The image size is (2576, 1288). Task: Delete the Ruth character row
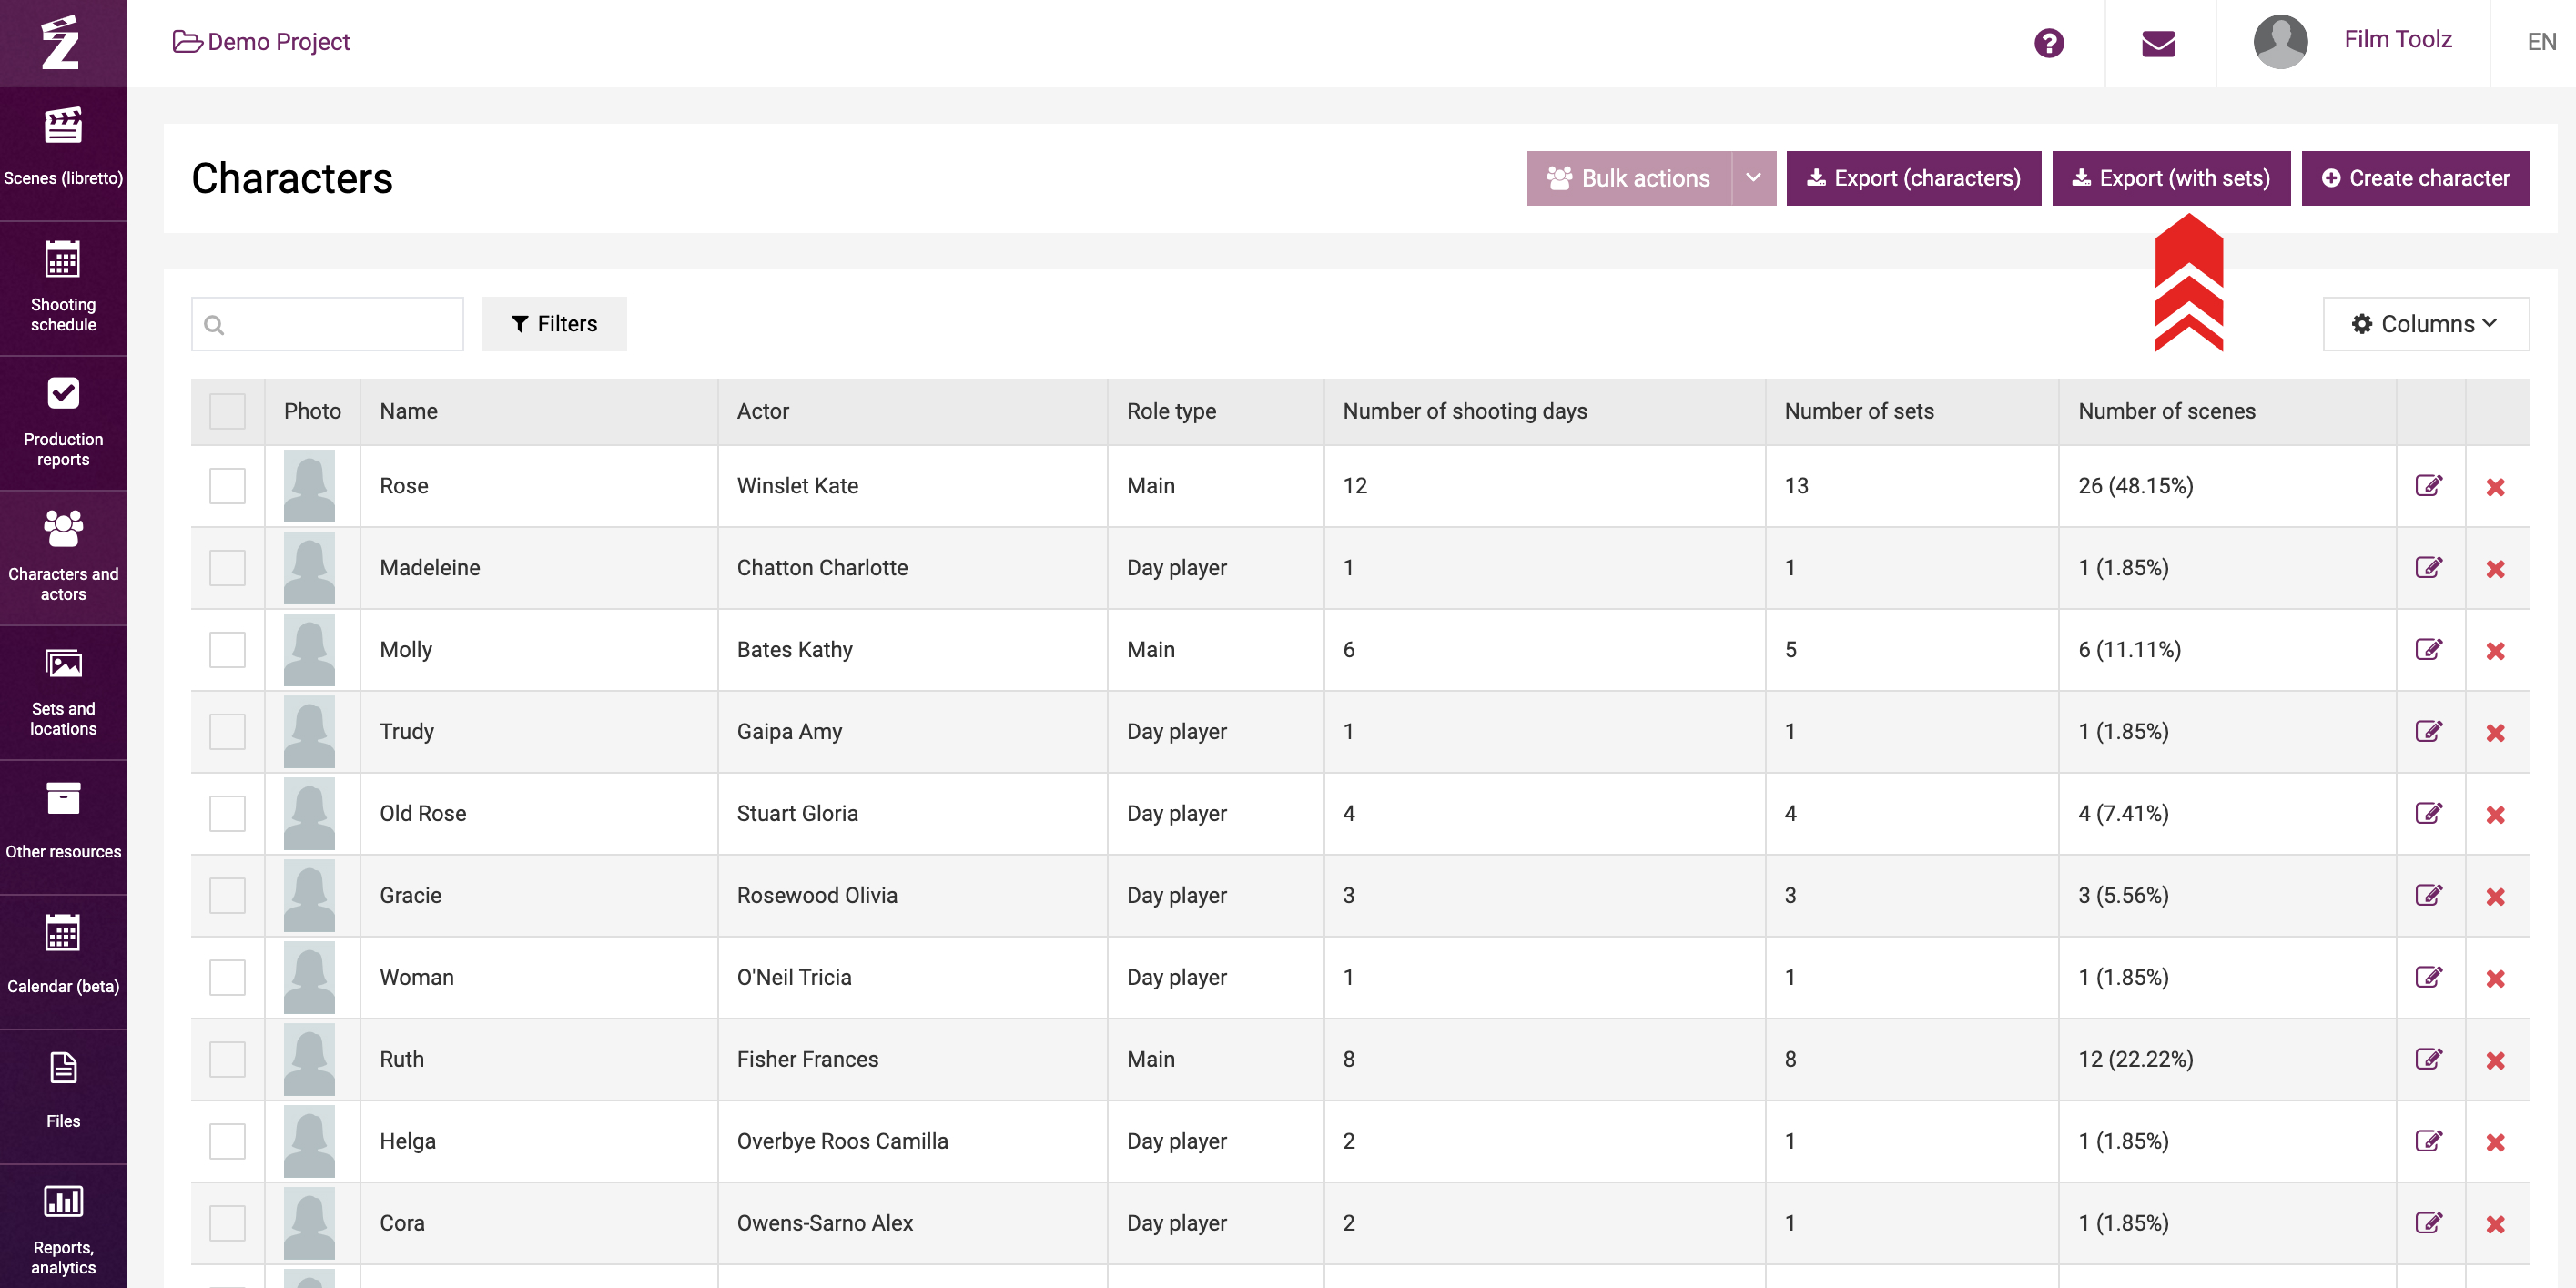click(x=2495, y=1061)
